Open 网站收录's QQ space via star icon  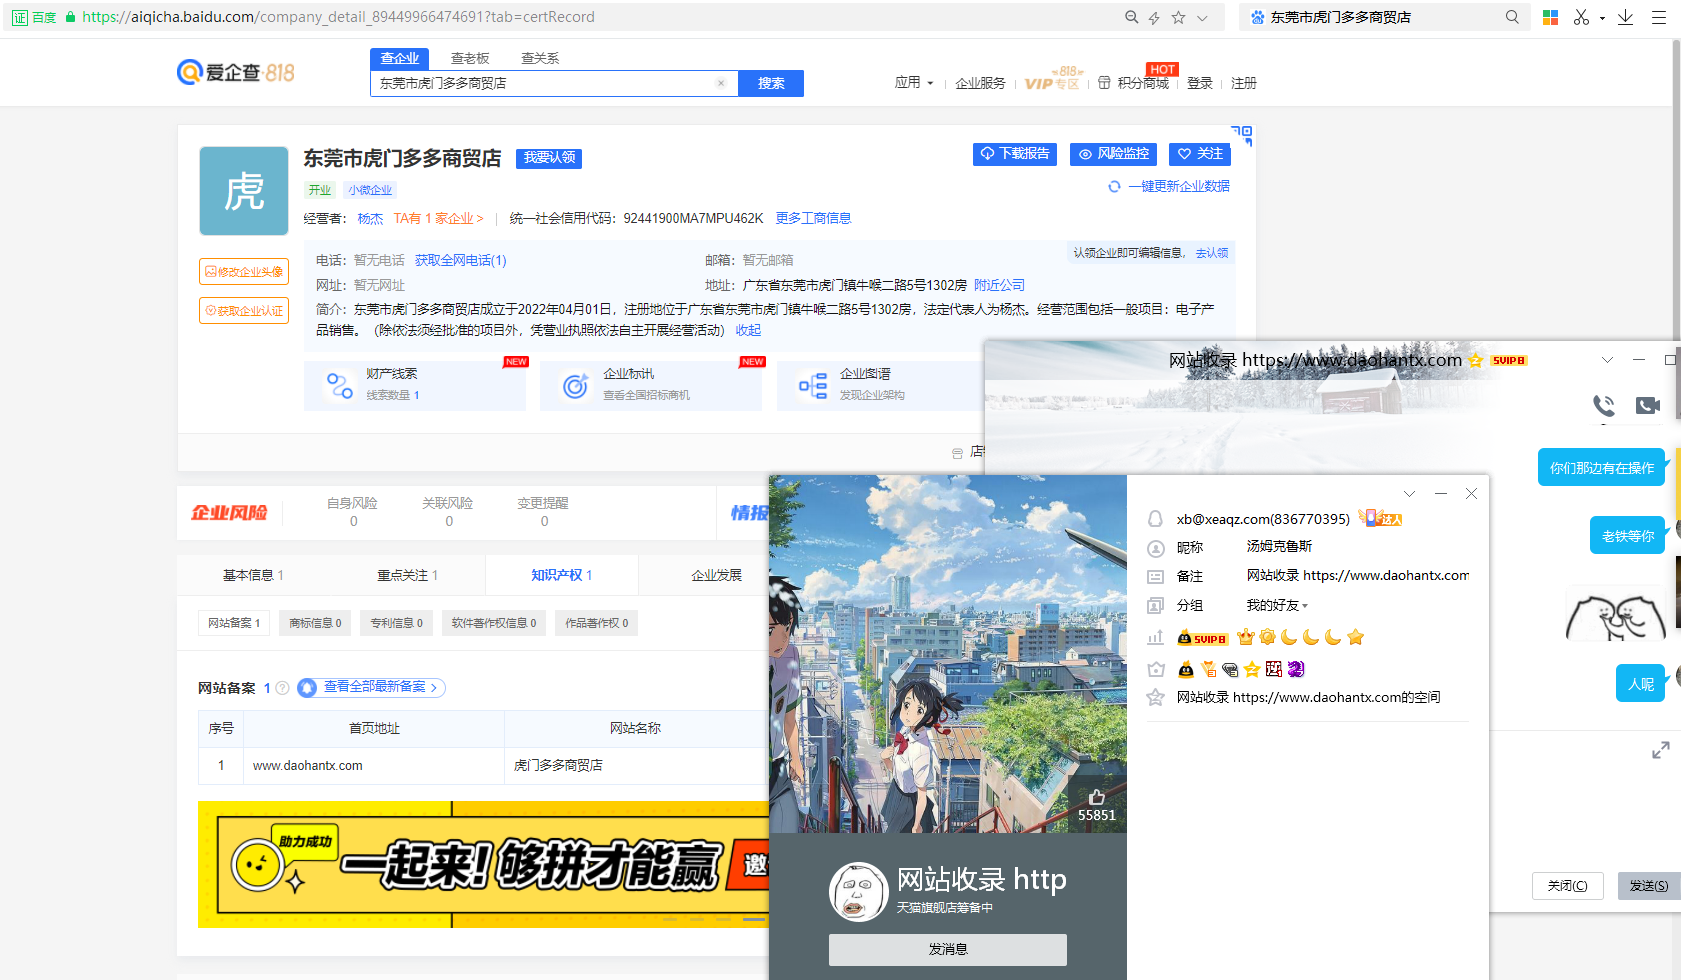[x=1156, y=697]
